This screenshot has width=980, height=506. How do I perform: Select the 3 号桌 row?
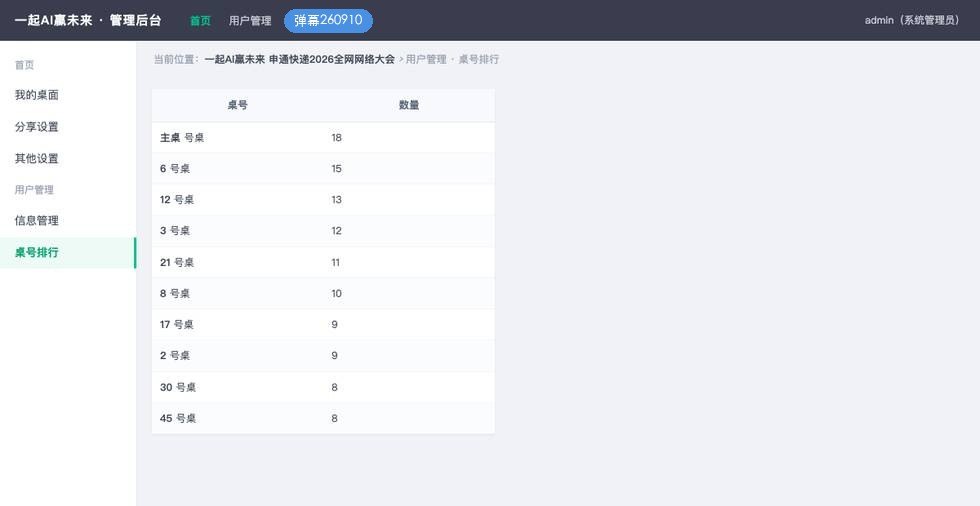[x=323, y=231]
